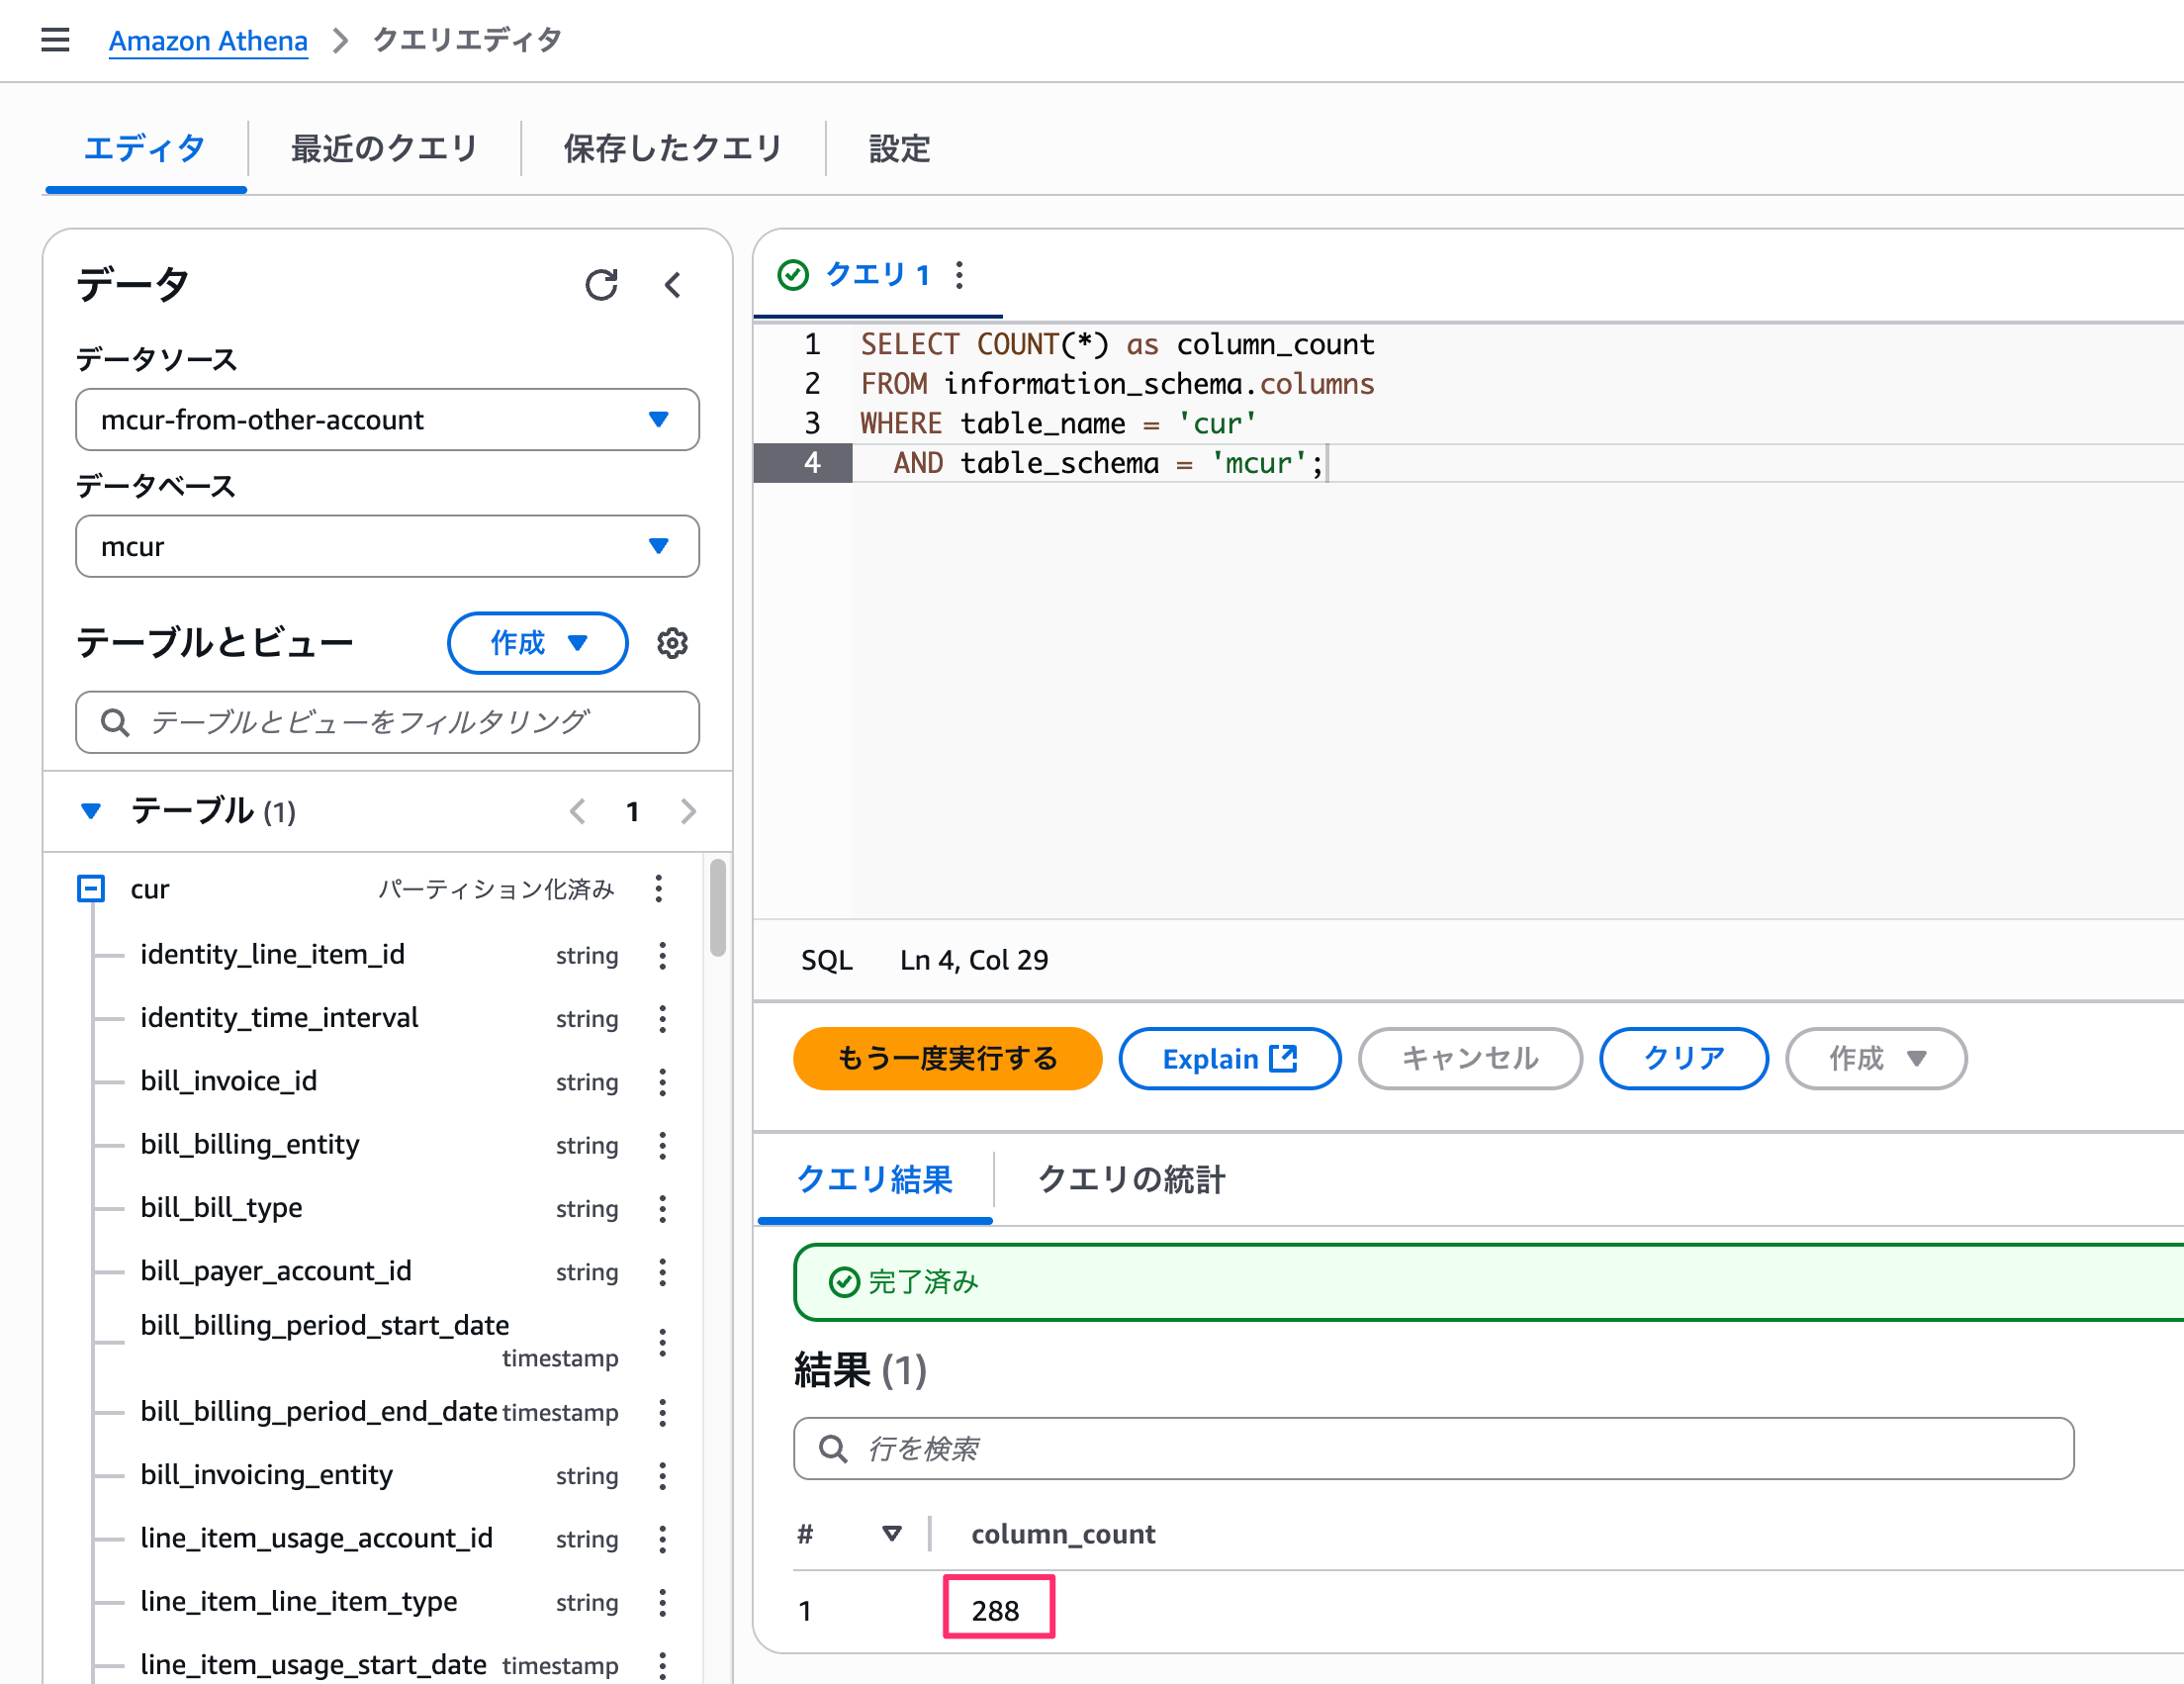
Task: Open actions menu for bill_invoice_id column
Action: 662,1082
